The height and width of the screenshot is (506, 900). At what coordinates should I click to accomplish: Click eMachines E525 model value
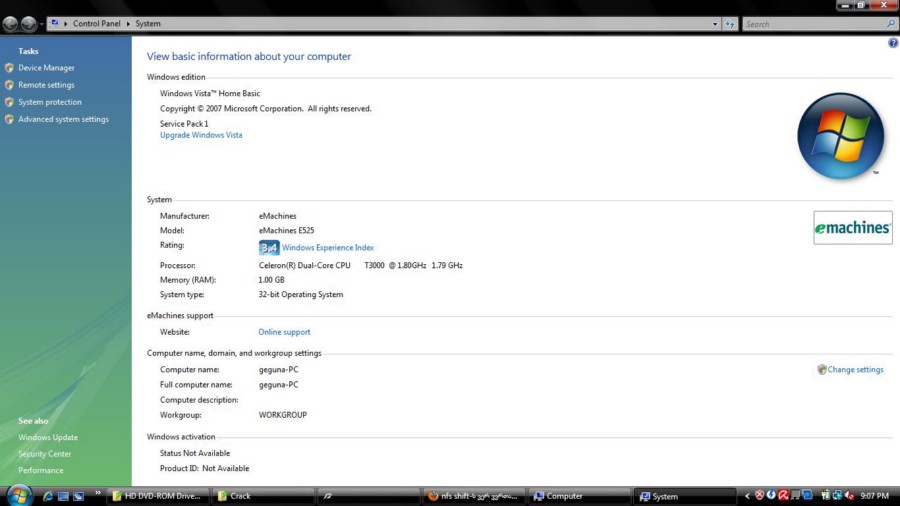[x=286, y=230]
